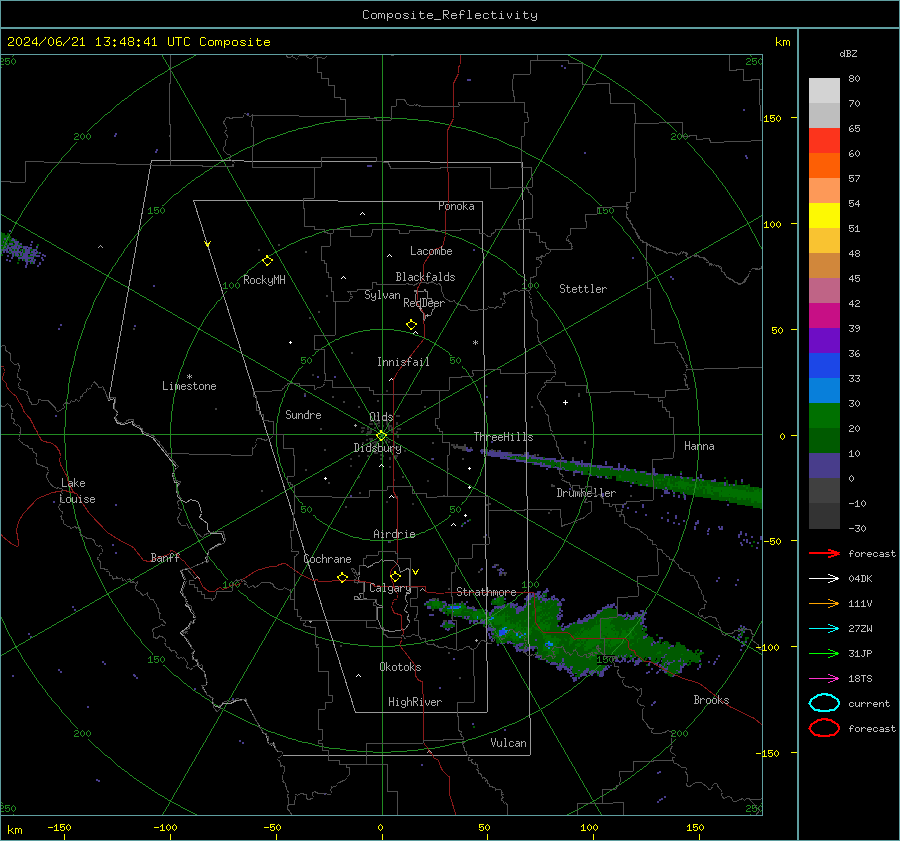Click the Ponoka city label
Viewport: 900px width, 841px height.
pyautogui.click(x=456, y=206)
